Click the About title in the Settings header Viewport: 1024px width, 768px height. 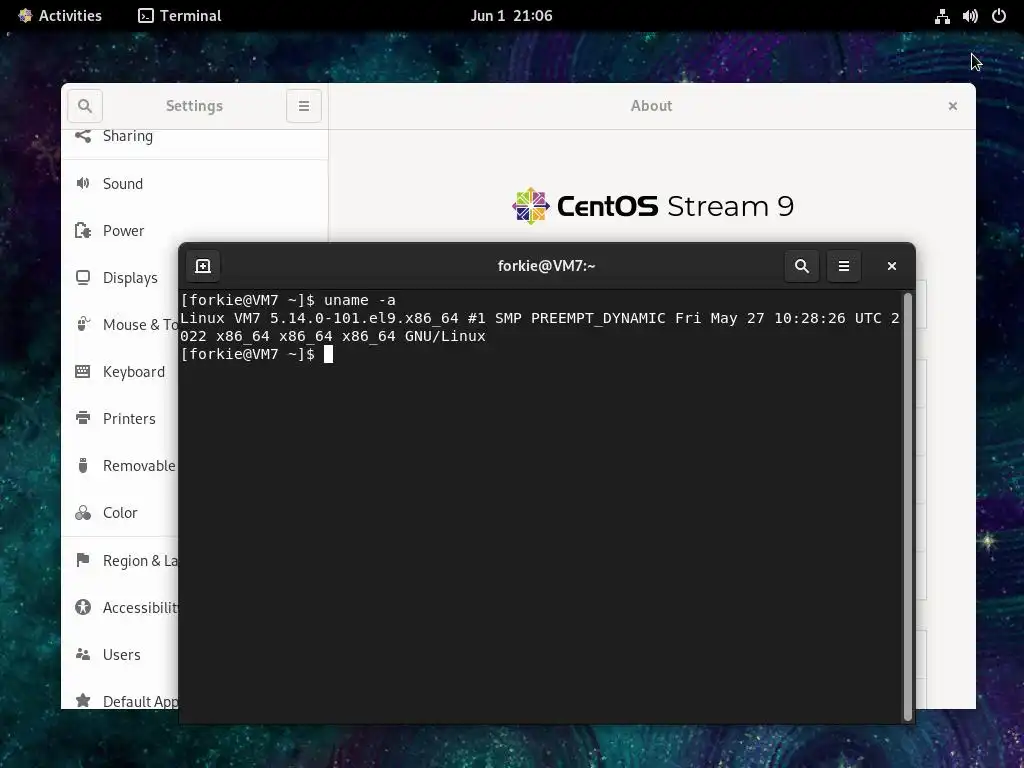[651, 106]
